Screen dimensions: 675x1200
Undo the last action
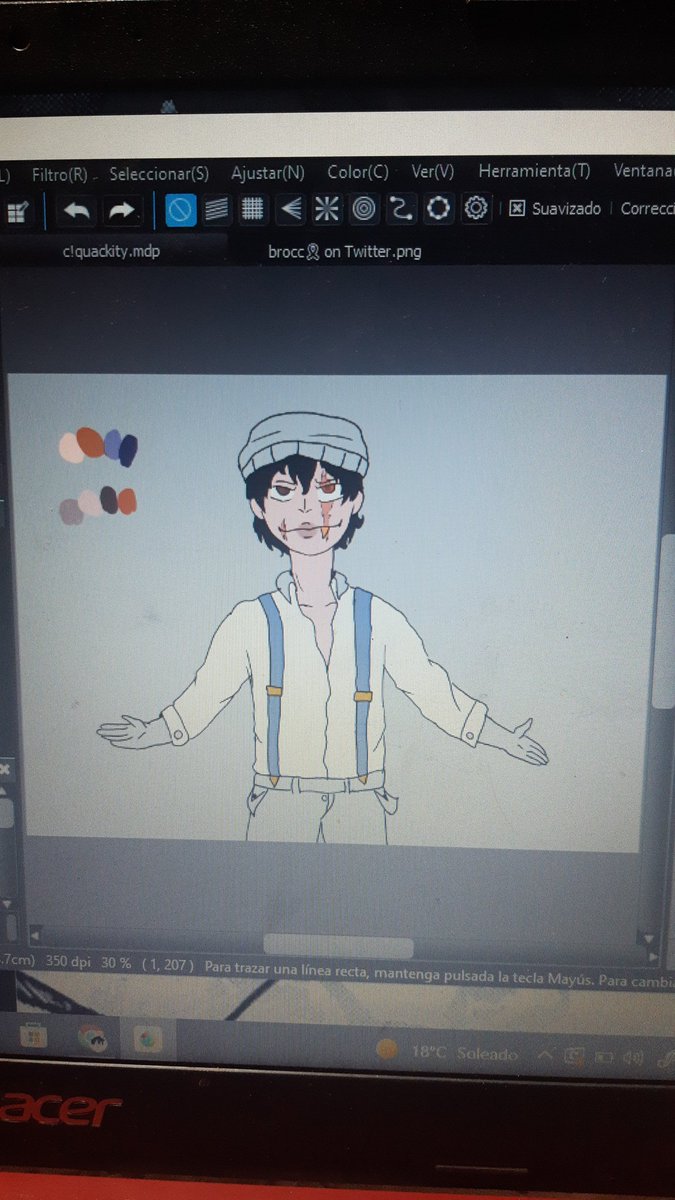(78, 210)
